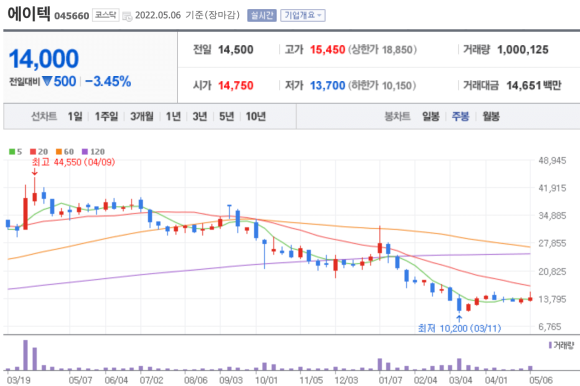This screenshot has height=386, width=580.
Task: Select the 10년 line chart tab
Action: 256,116
